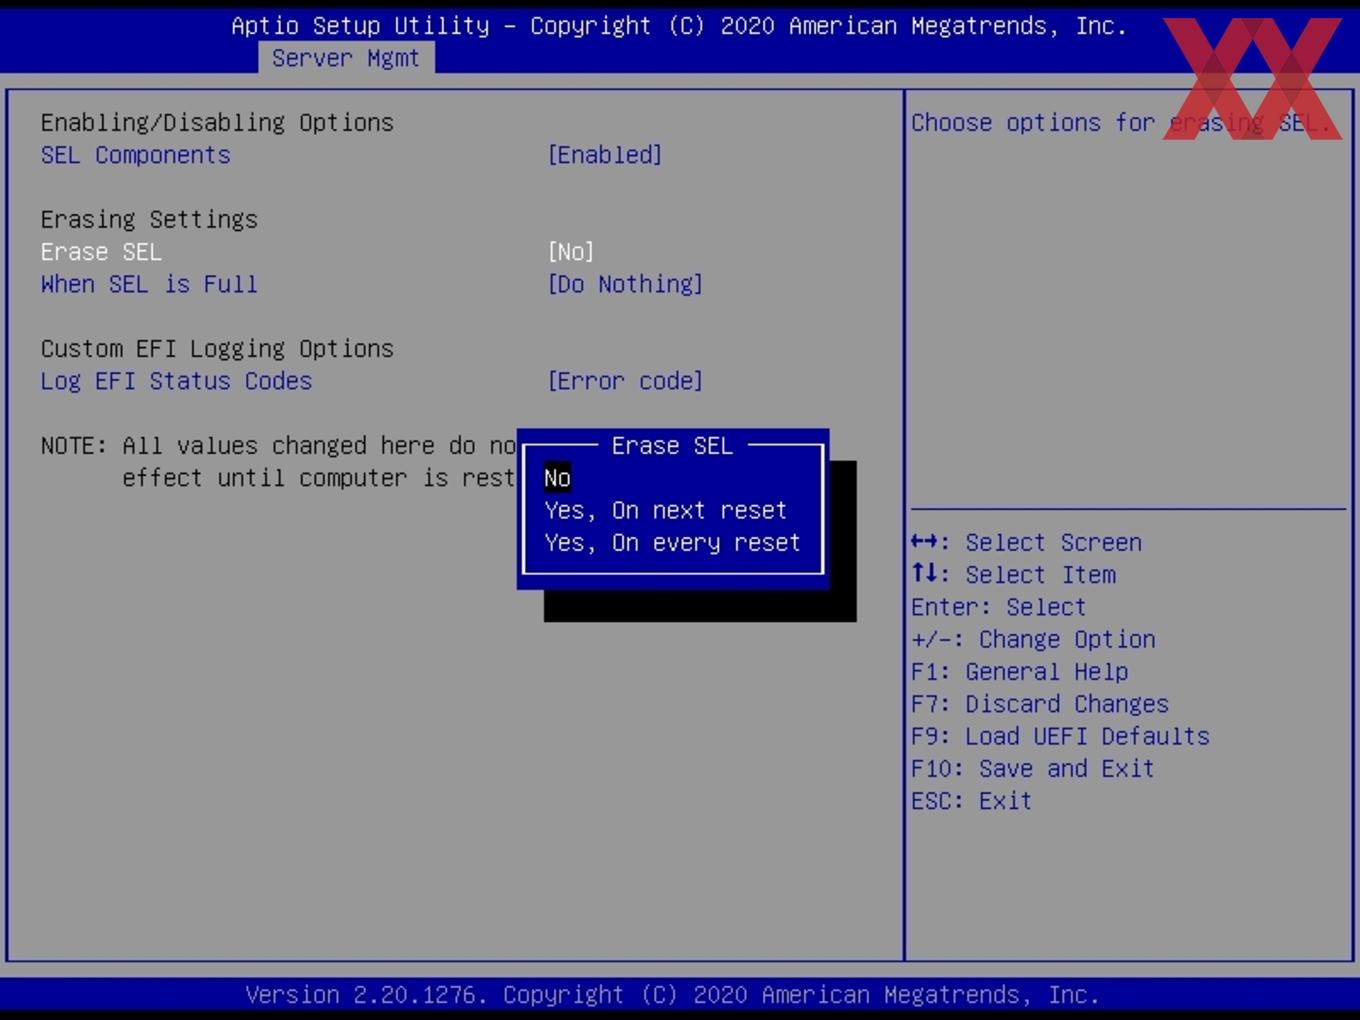The height and width of the screenshot is (1020, 1360).
Task: Click the +/-: Change Option hint
Action: 1033,639
